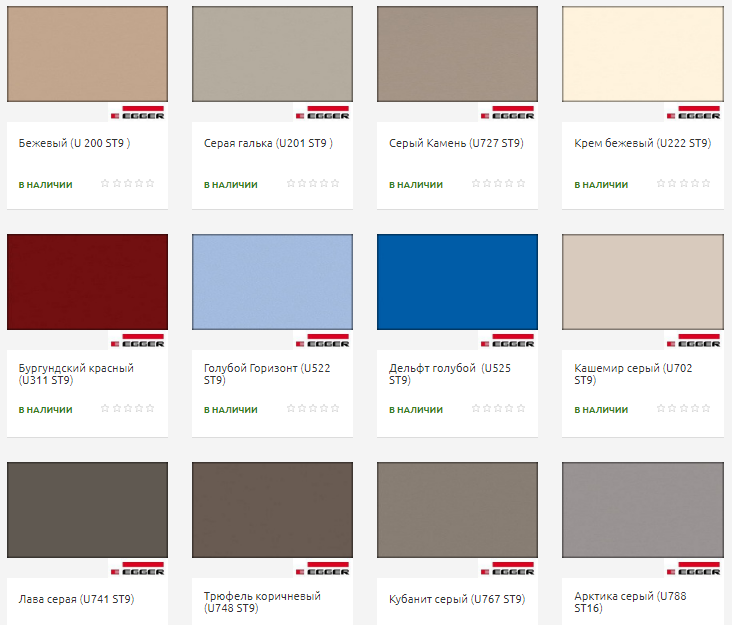Open the cream beige color image

click(x=642, y=54)
